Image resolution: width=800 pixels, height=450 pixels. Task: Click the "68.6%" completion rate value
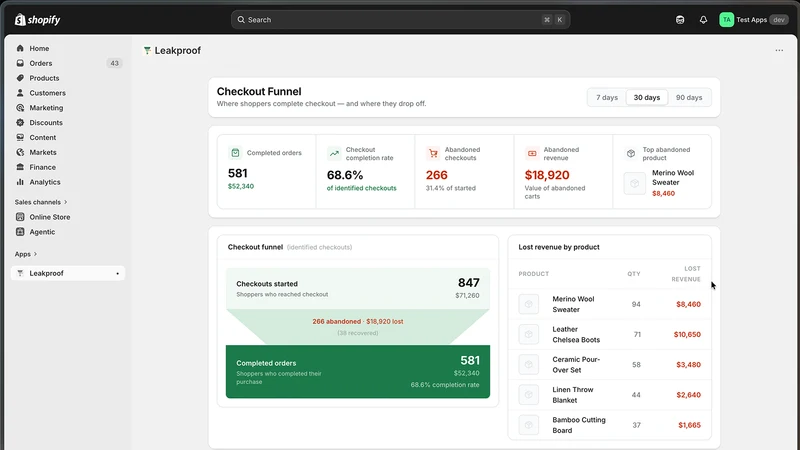click(x=345, y=175)
